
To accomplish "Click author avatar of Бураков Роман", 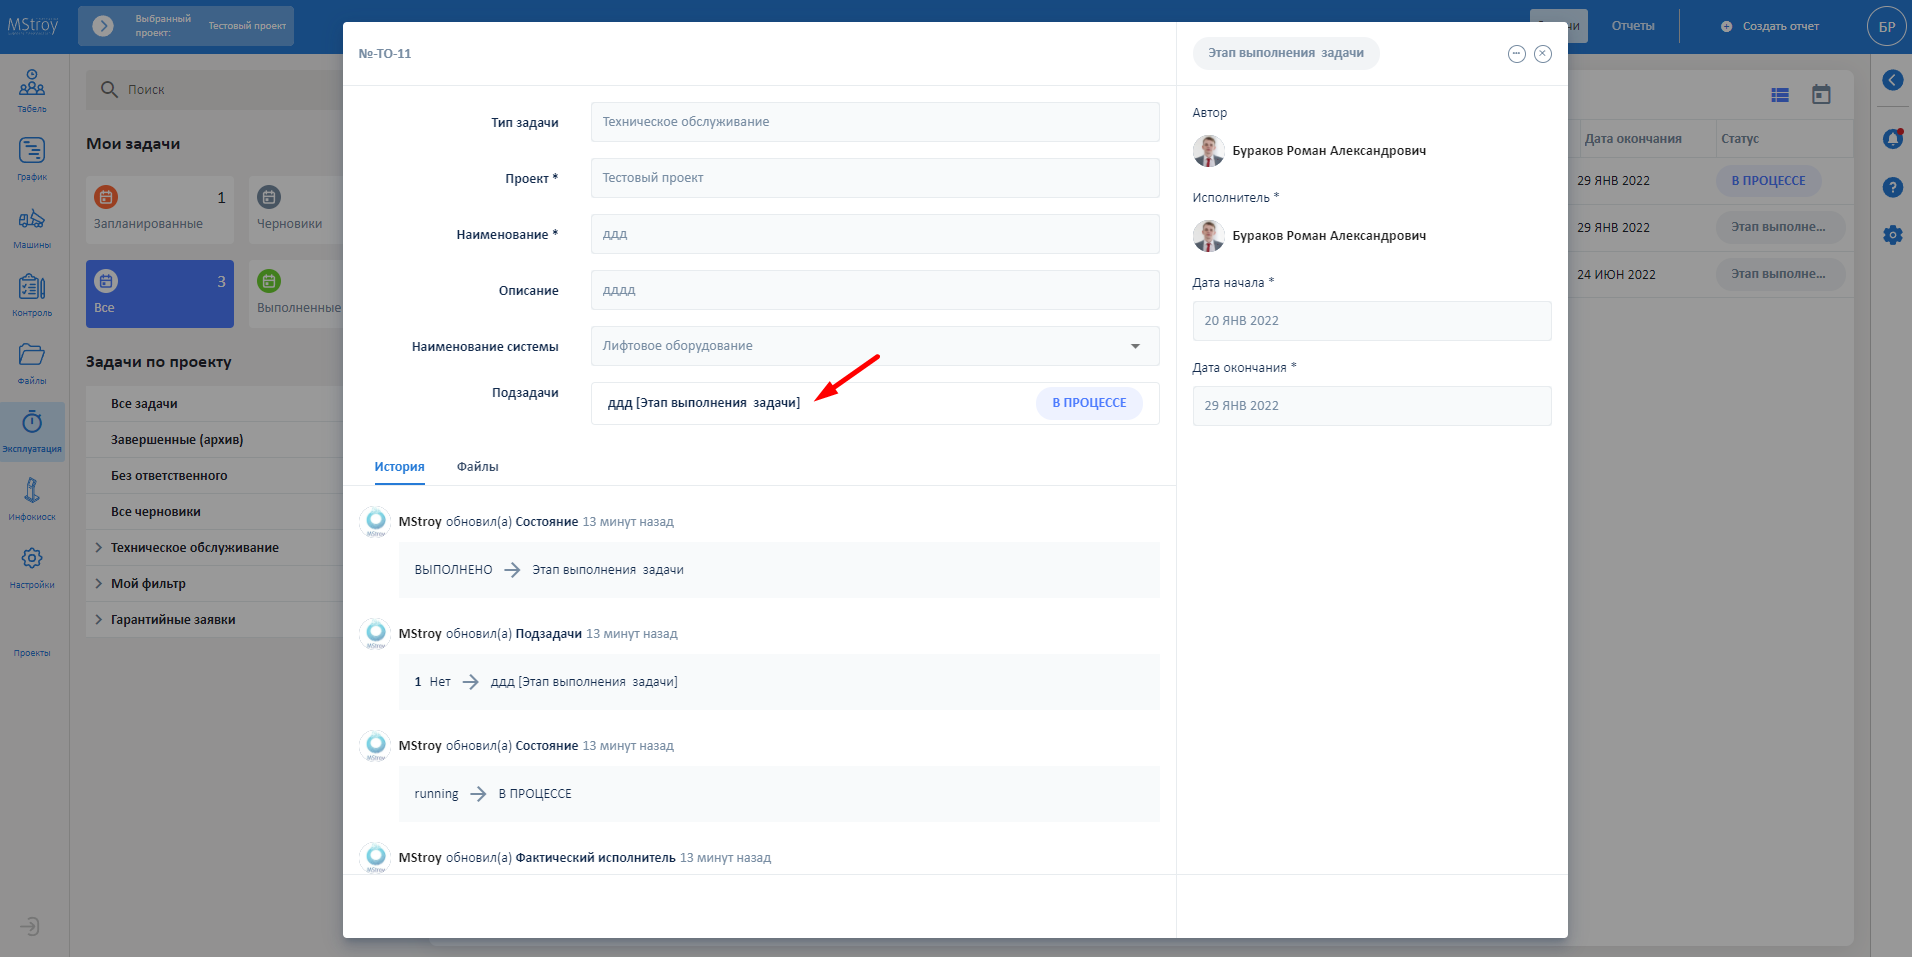I will point(1208,151).
